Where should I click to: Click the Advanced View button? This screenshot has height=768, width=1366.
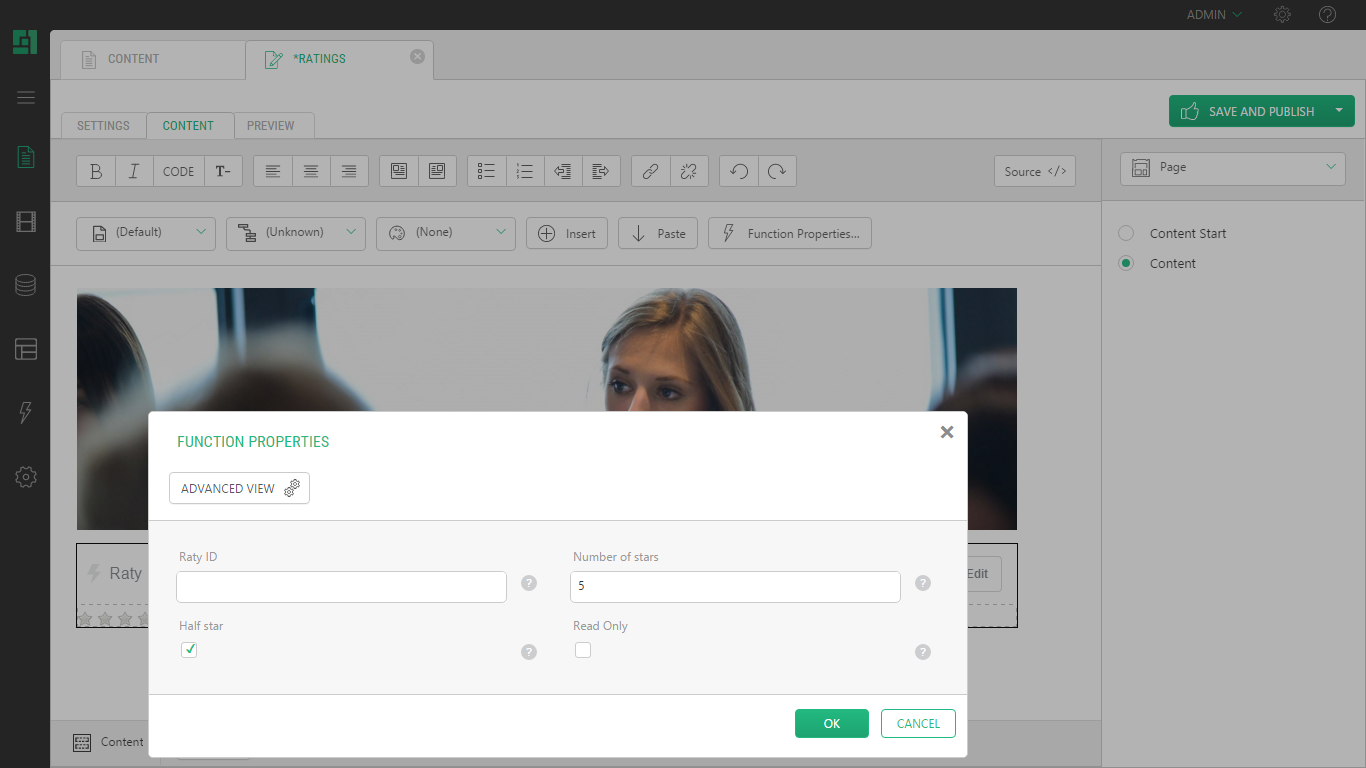(239, 488)
